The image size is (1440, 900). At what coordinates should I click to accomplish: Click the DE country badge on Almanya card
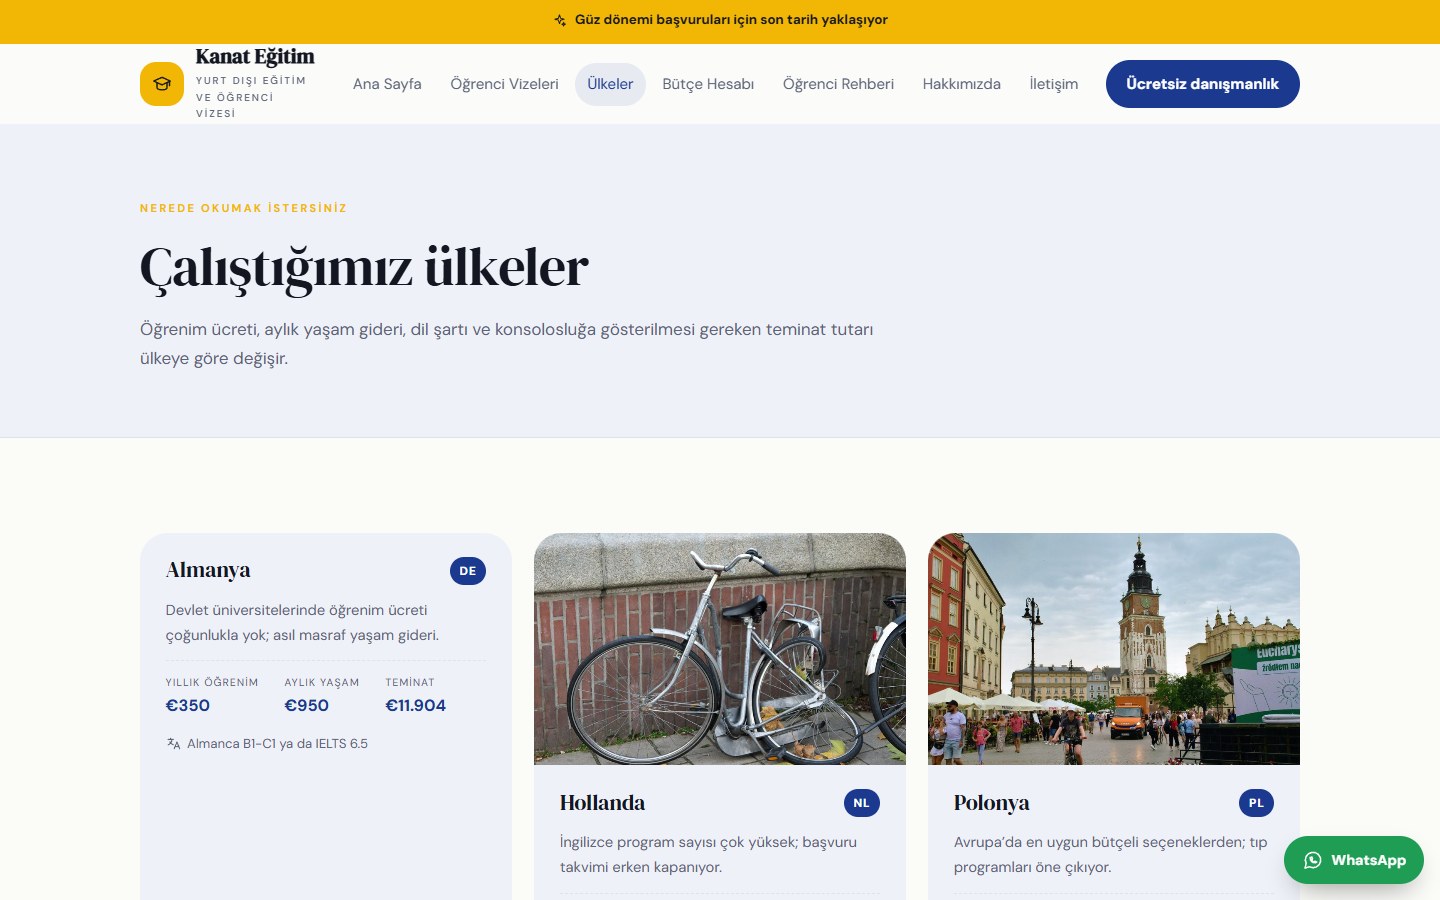(468, 571)
